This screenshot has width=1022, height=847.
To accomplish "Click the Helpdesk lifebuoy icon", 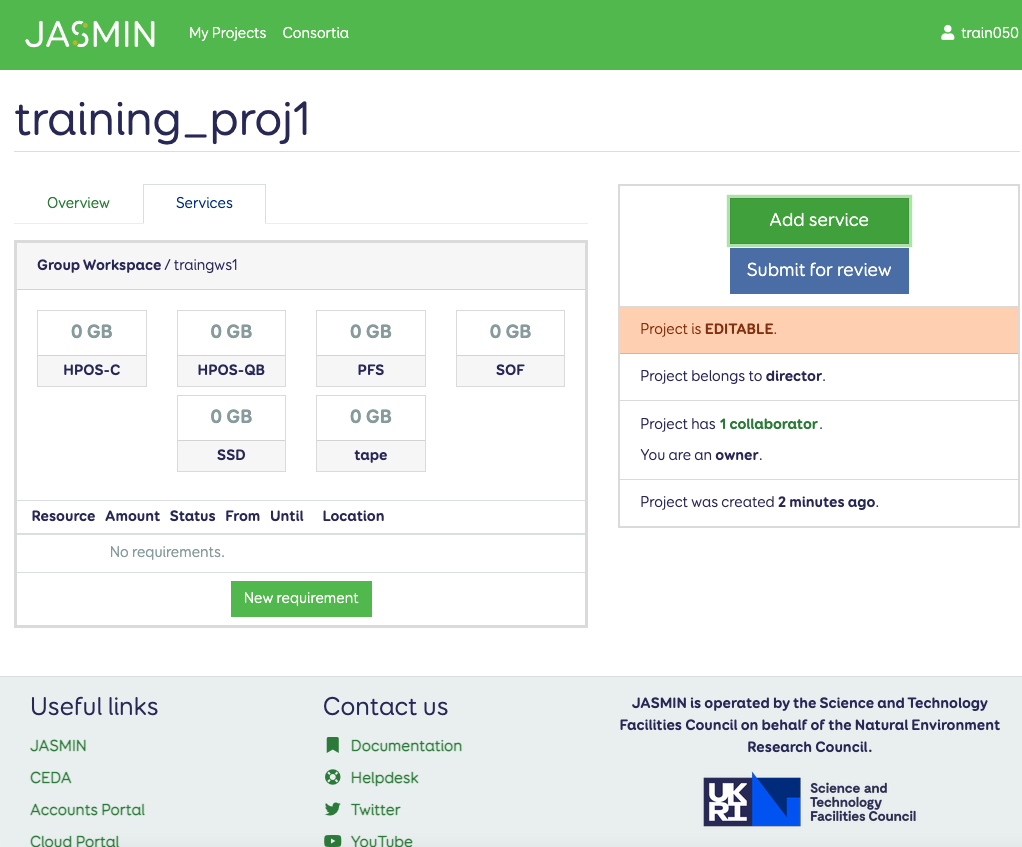I will (333, 777).
